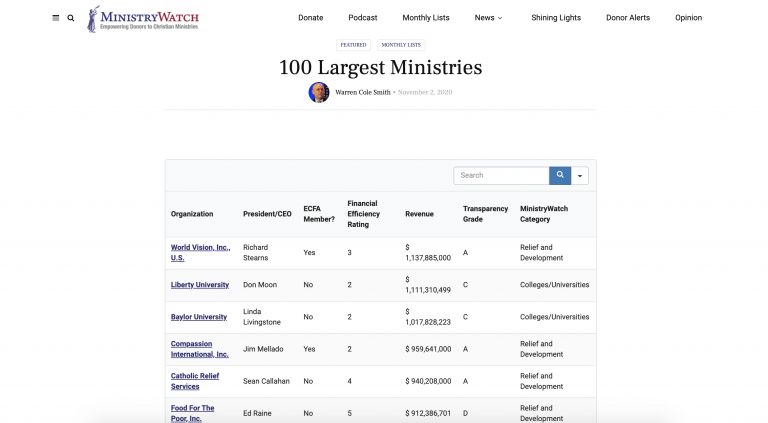The height and width of the screenshot is (423, 768).
Task: Expand the News menu
Action: [x=488, y=18]
